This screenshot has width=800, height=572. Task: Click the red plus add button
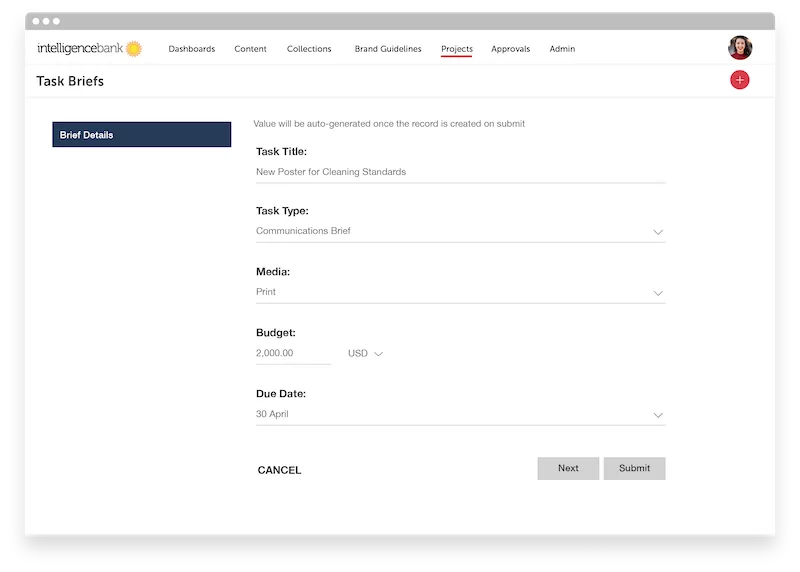click(739, 80)
